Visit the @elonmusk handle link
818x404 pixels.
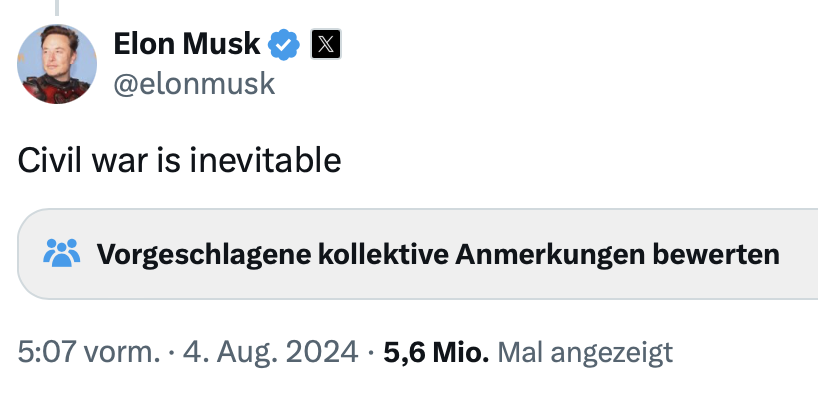click(194, 84)
